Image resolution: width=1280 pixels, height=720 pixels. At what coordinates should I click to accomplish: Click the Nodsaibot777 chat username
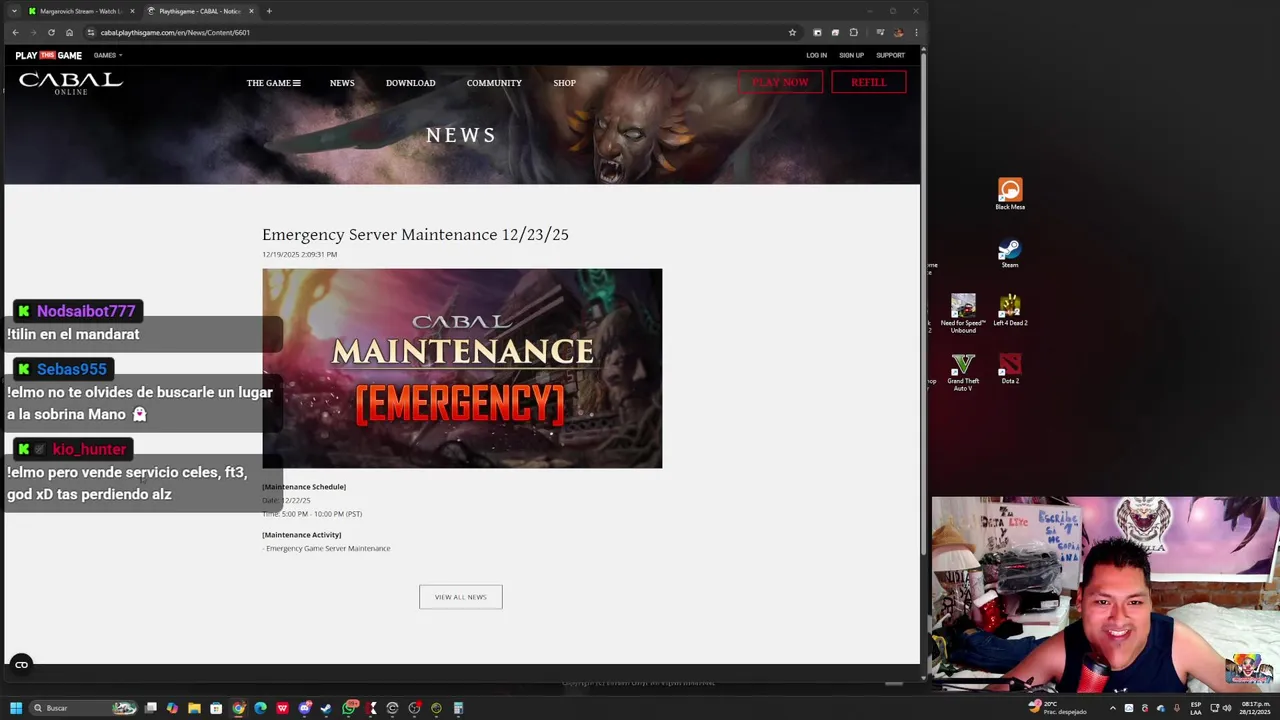coord(86,311)
